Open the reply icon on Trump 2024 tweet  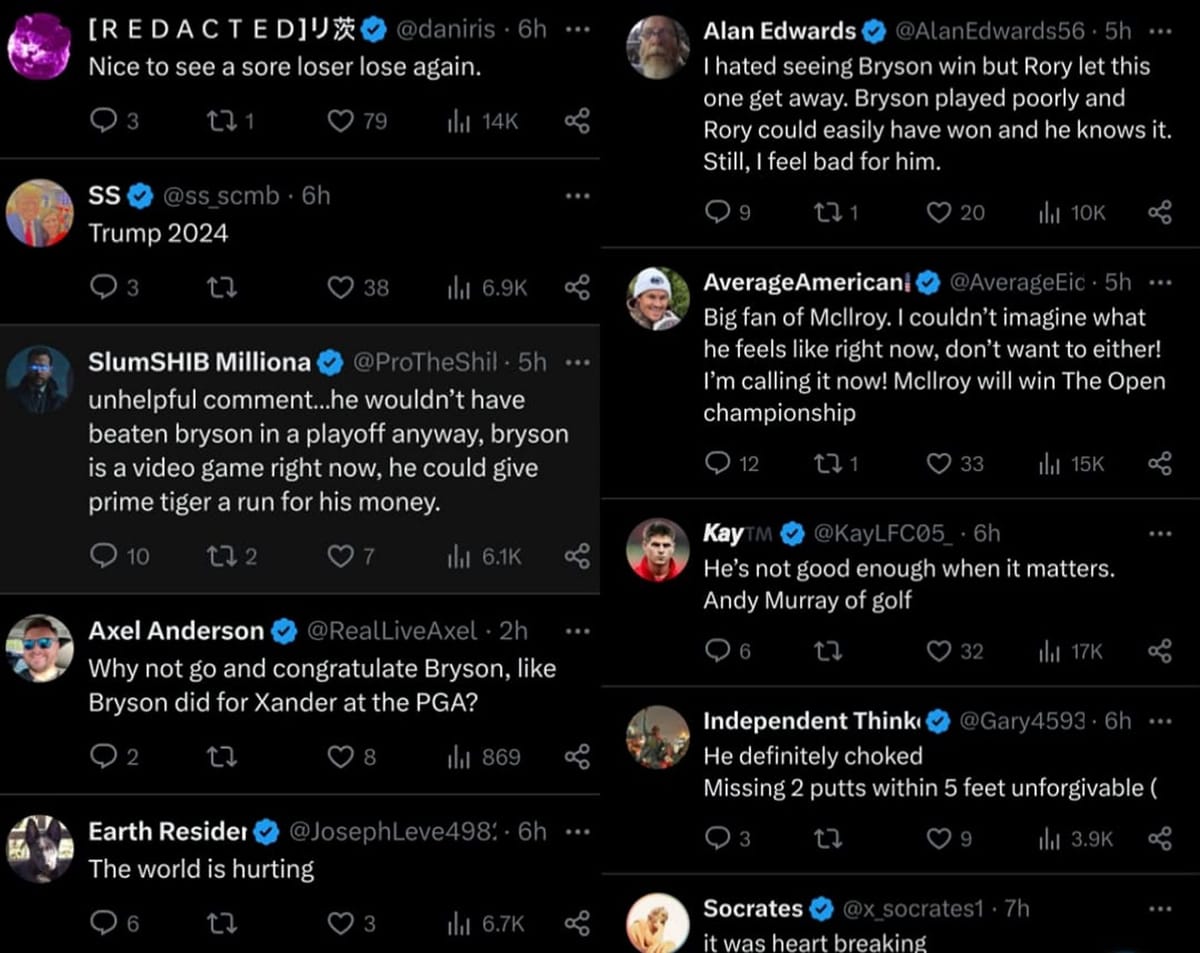[x=104, y=287]
